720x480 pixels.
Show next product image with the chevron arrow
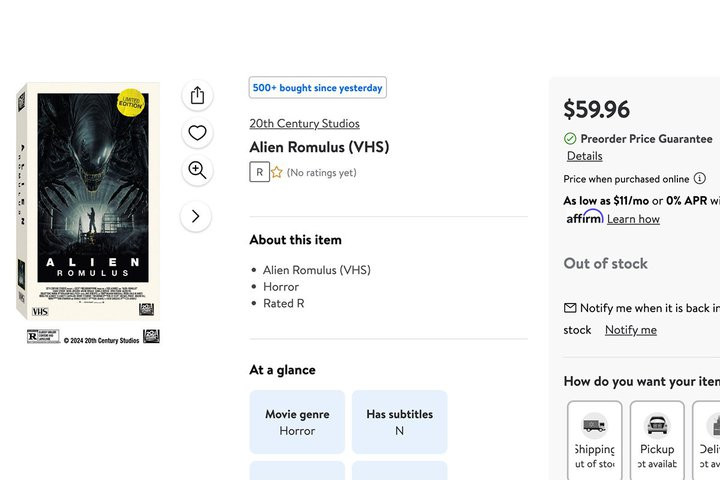point(196,216)
